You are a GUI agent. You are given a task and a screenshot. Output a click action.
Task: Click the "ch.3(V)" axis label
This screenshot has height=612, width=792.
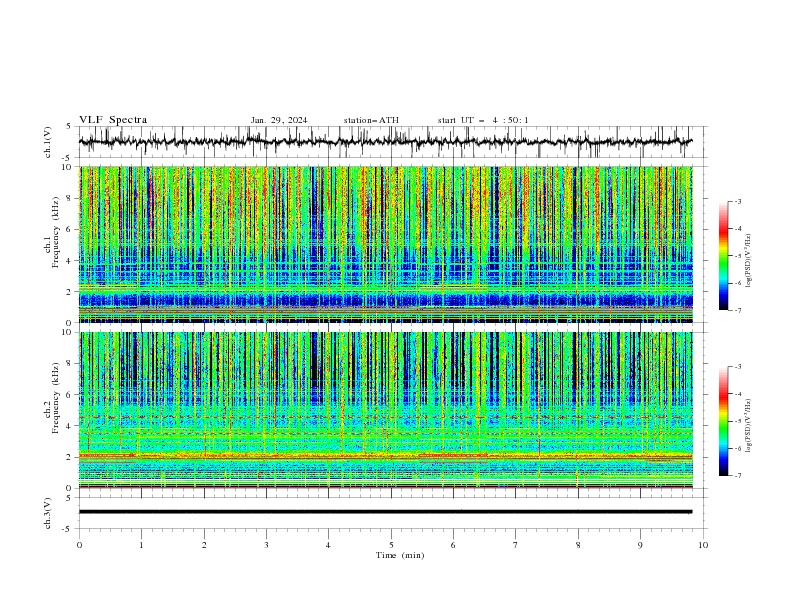(48, 513)
